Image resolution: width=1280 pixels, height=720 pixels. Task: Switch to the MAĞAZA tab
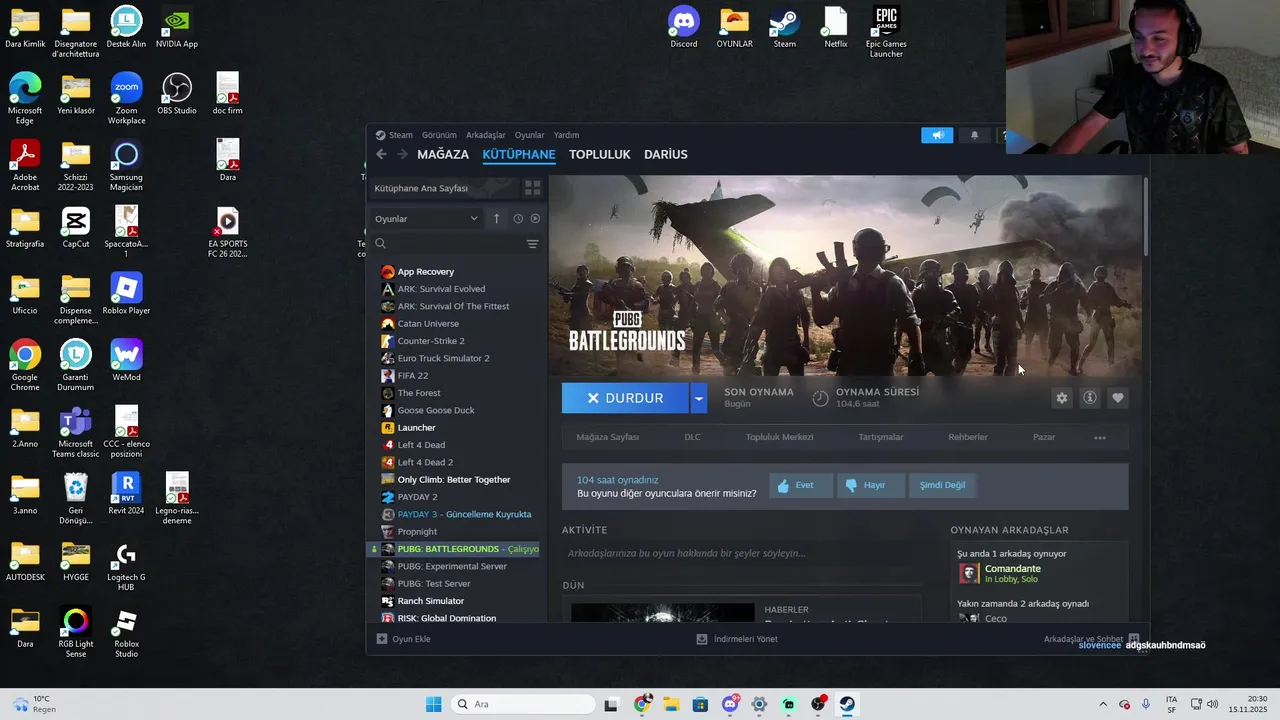click(443, 154)
